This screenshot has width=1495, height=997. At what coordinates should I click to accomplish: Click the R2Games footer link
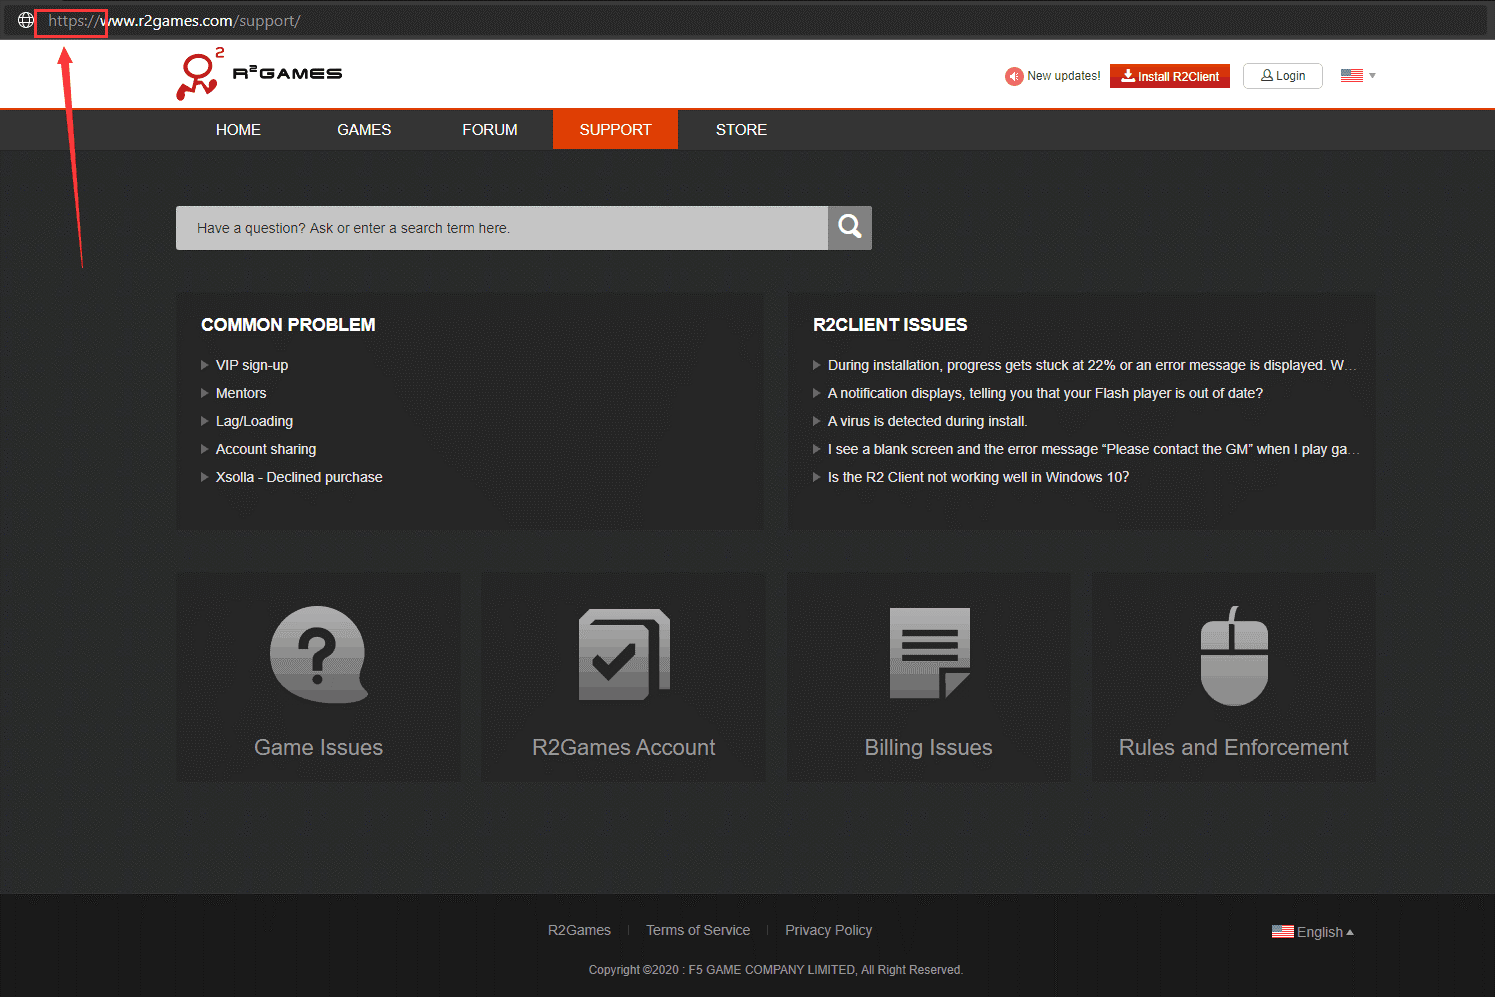point(579,930)
